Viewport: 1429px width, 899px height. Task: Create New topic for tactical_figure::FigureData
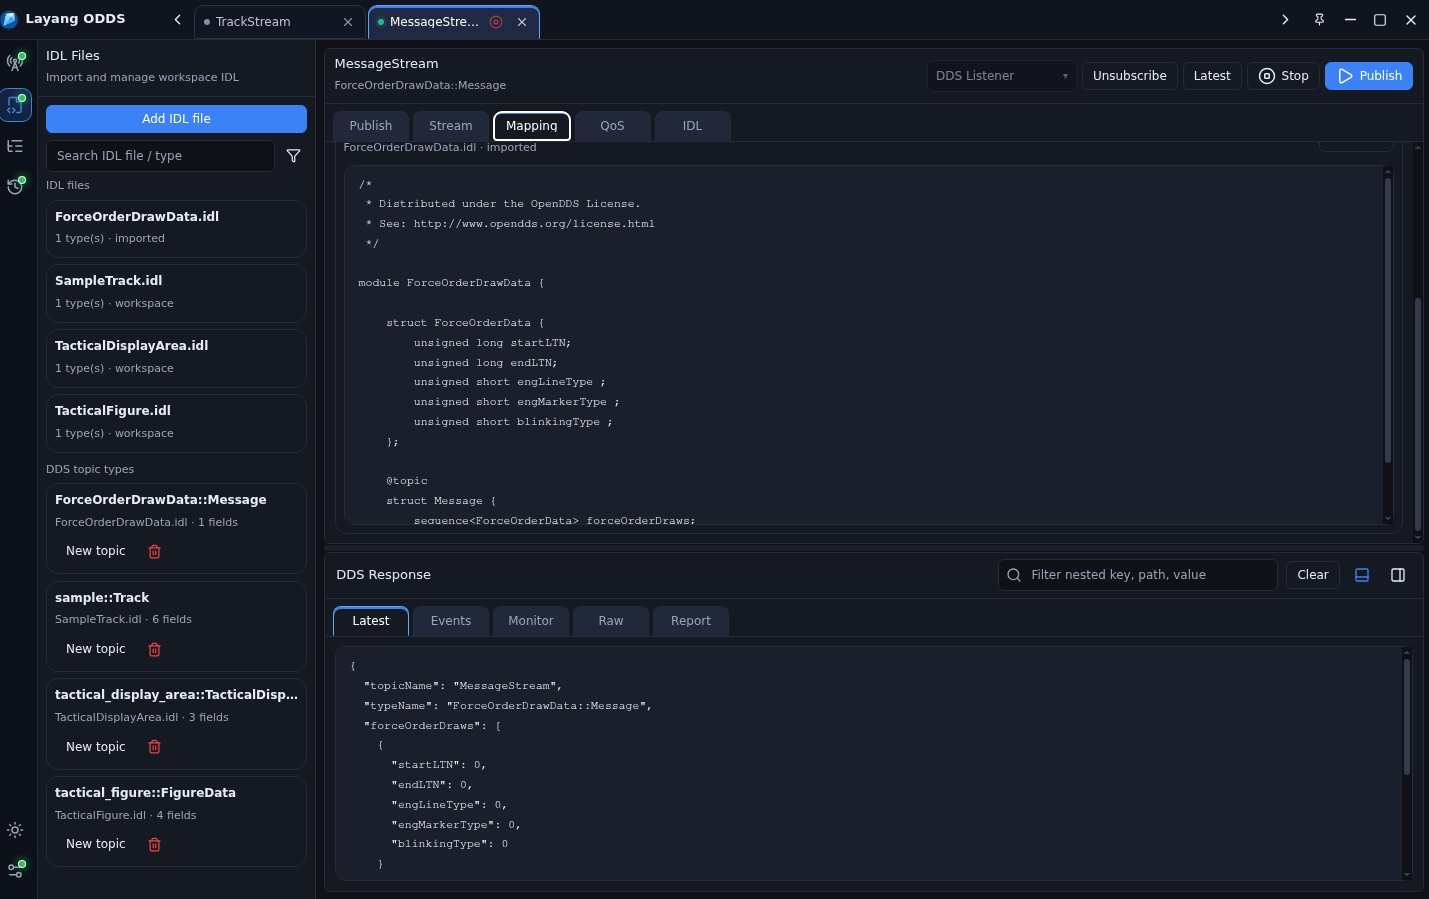[x=96, y=844]
